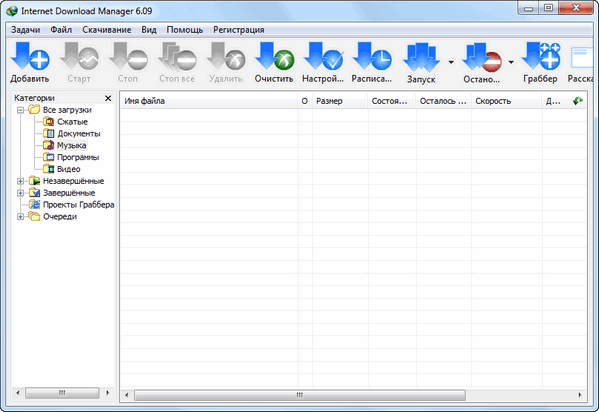Sort by the Имя файла column header
This screenshot has height=412, width=599.
pyautogui.click(x=209, y=101)
